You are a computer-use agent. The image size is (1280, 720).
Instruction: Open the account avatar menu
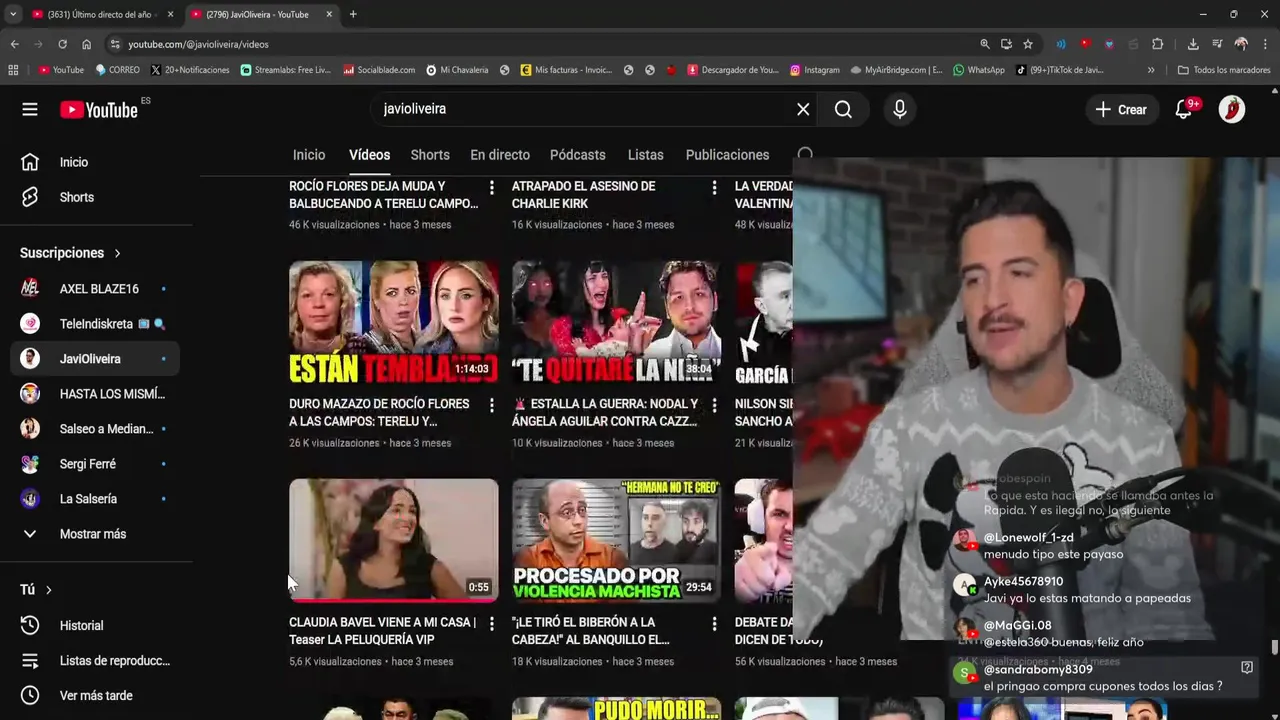[1232, 109]
